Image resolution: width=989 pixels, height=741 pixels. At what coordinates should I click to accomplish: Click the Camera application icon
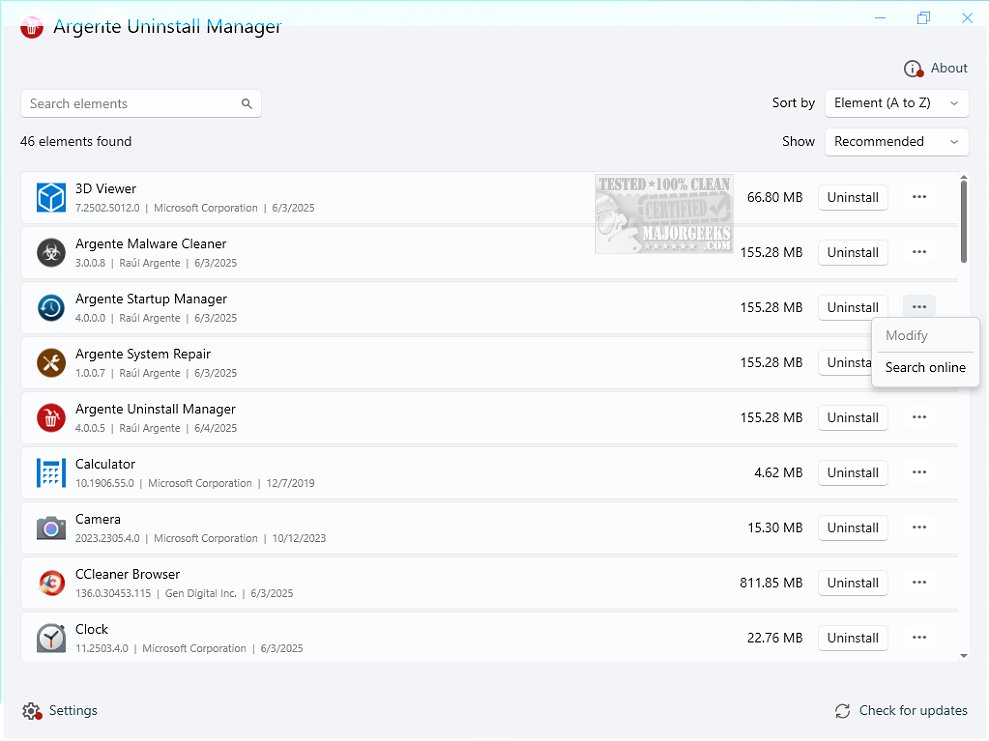coord(50,527)
